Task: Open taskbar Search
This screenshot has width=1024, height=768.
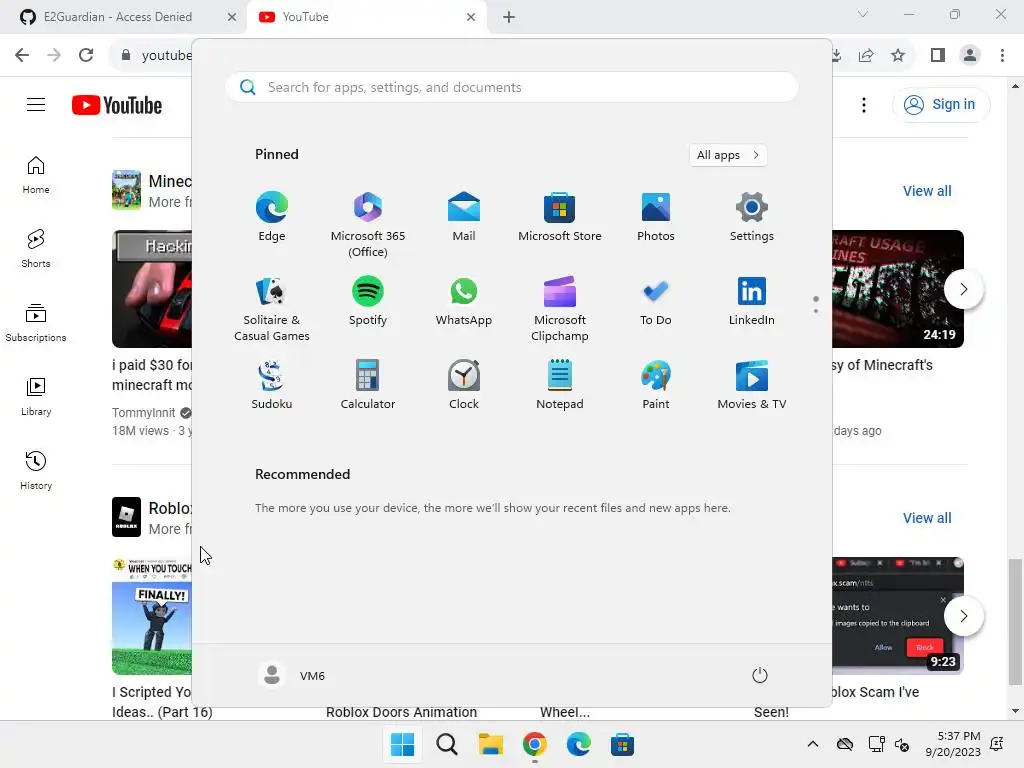Action: coord(447,744)
